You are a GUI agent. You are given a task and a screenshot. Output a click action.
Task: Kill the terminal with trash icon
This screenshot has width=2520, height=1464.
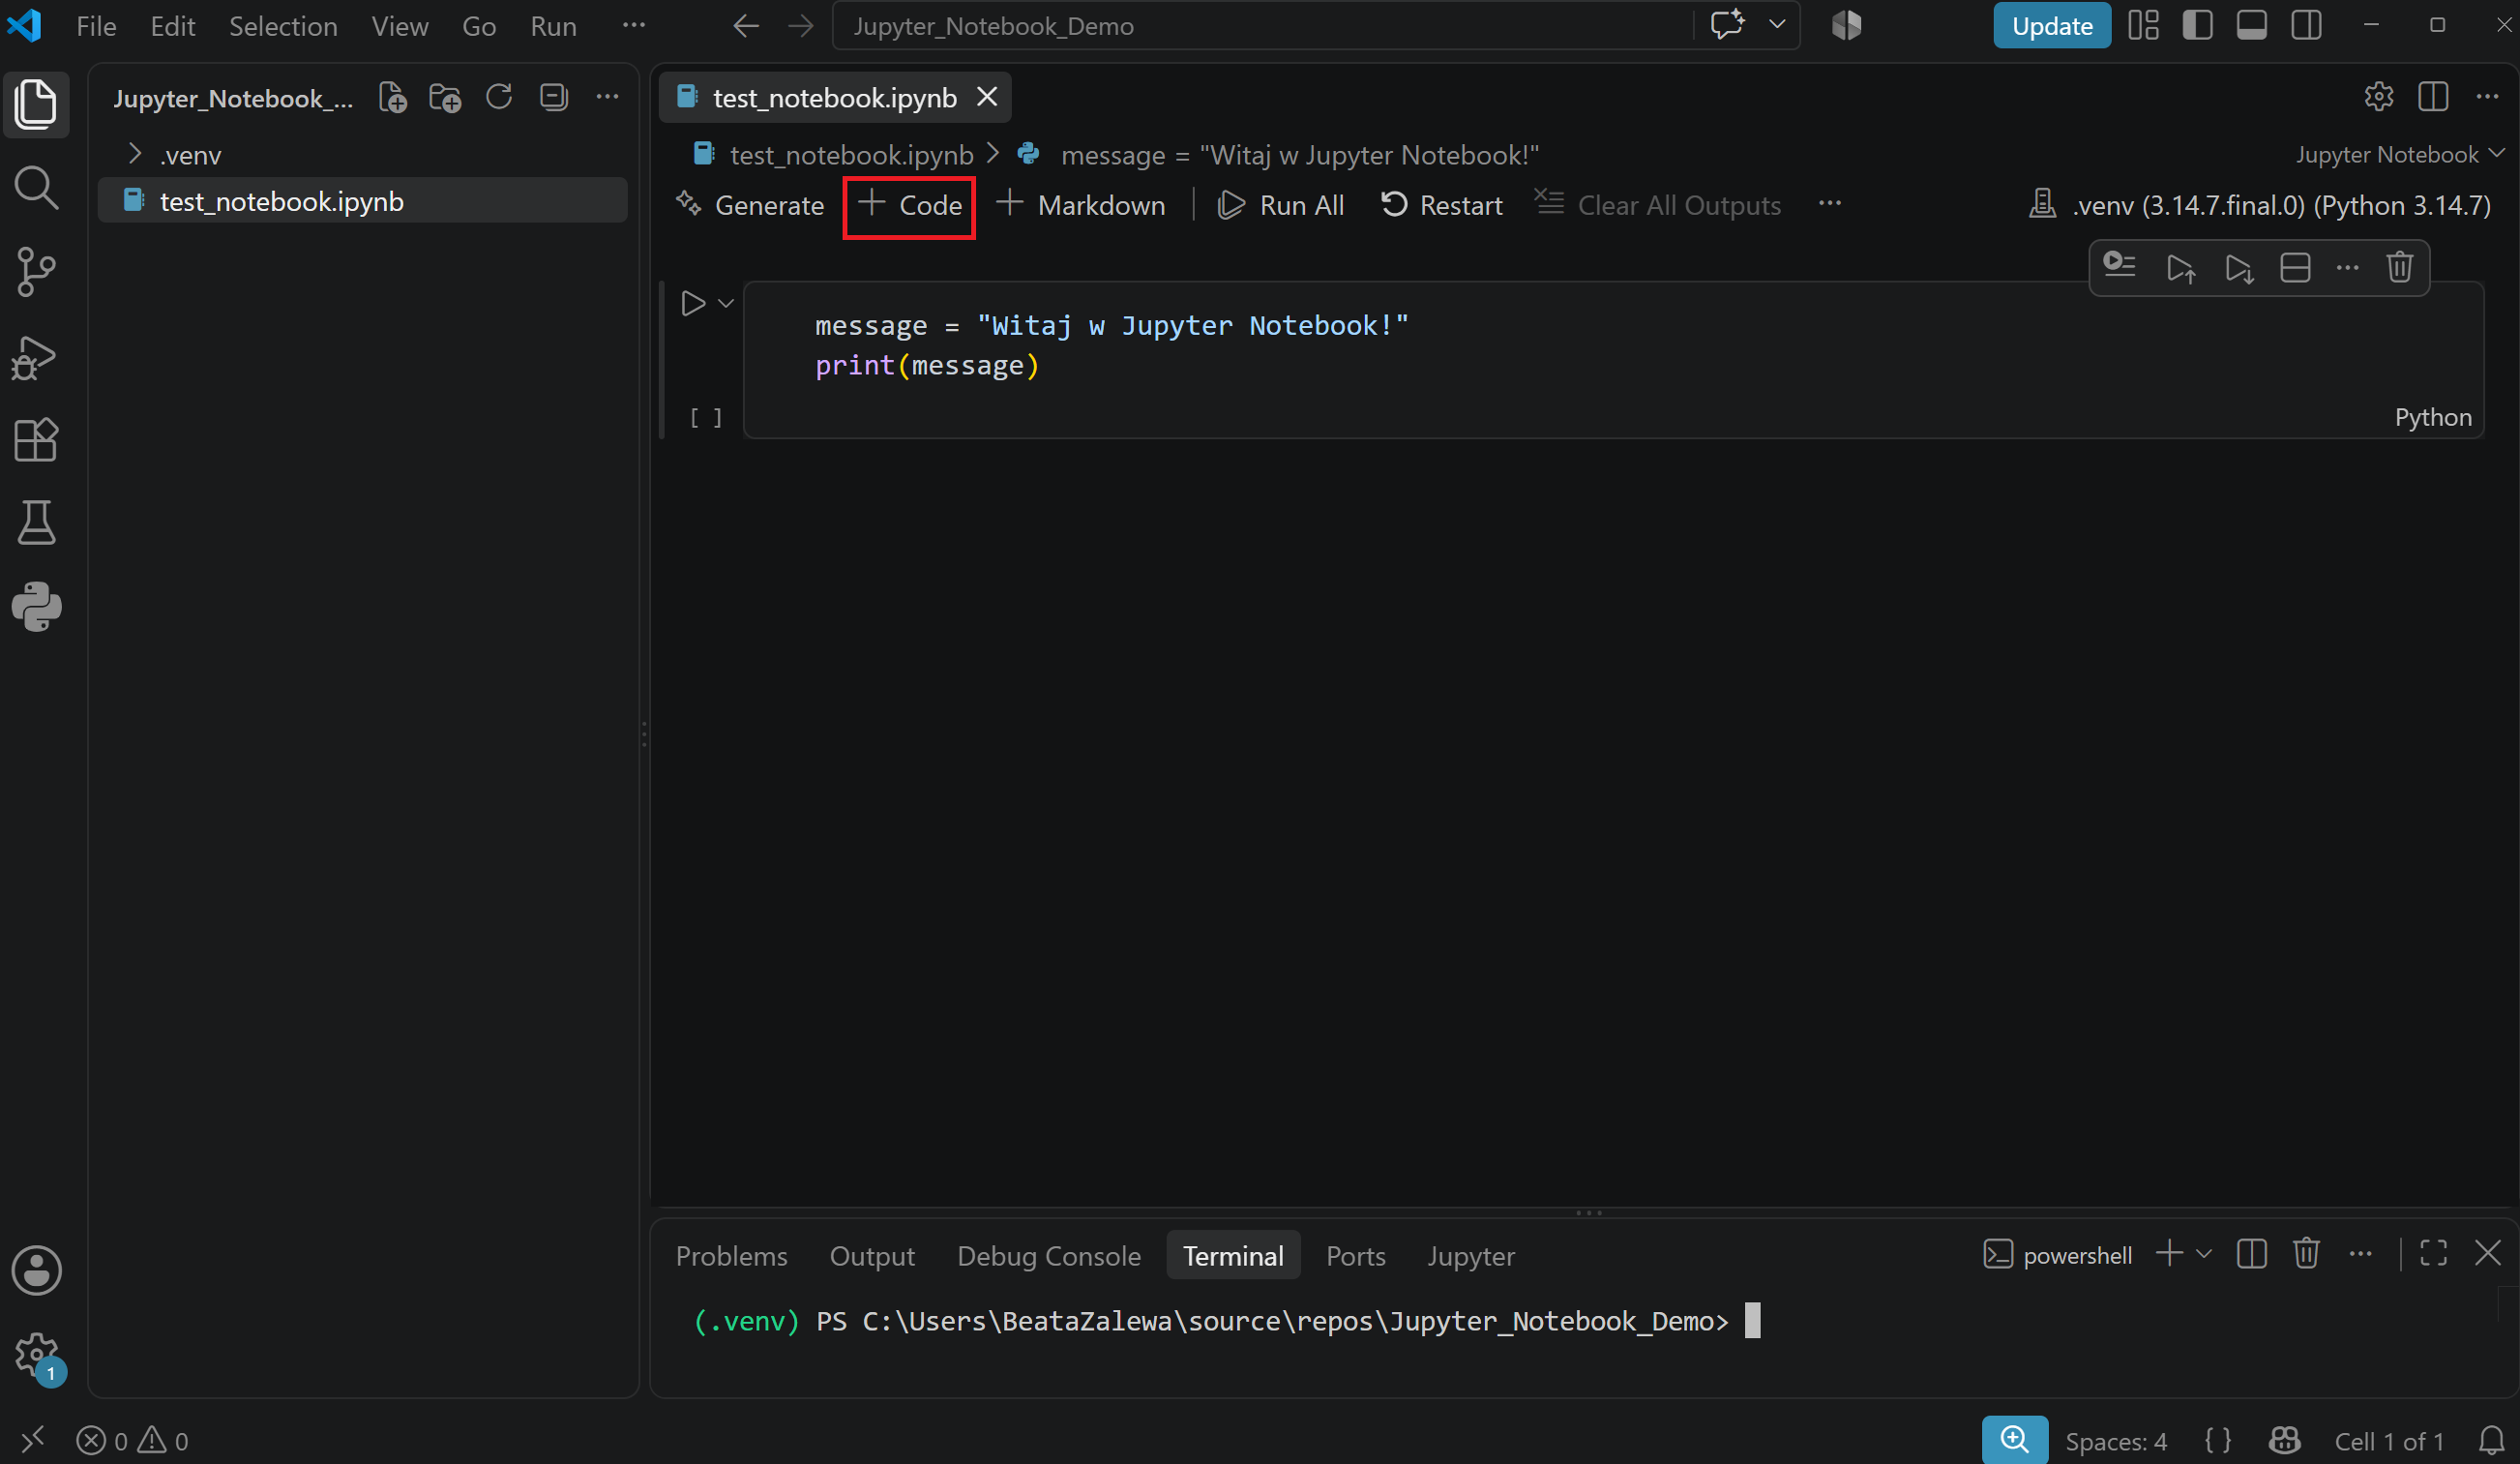pos(2306,1253)
